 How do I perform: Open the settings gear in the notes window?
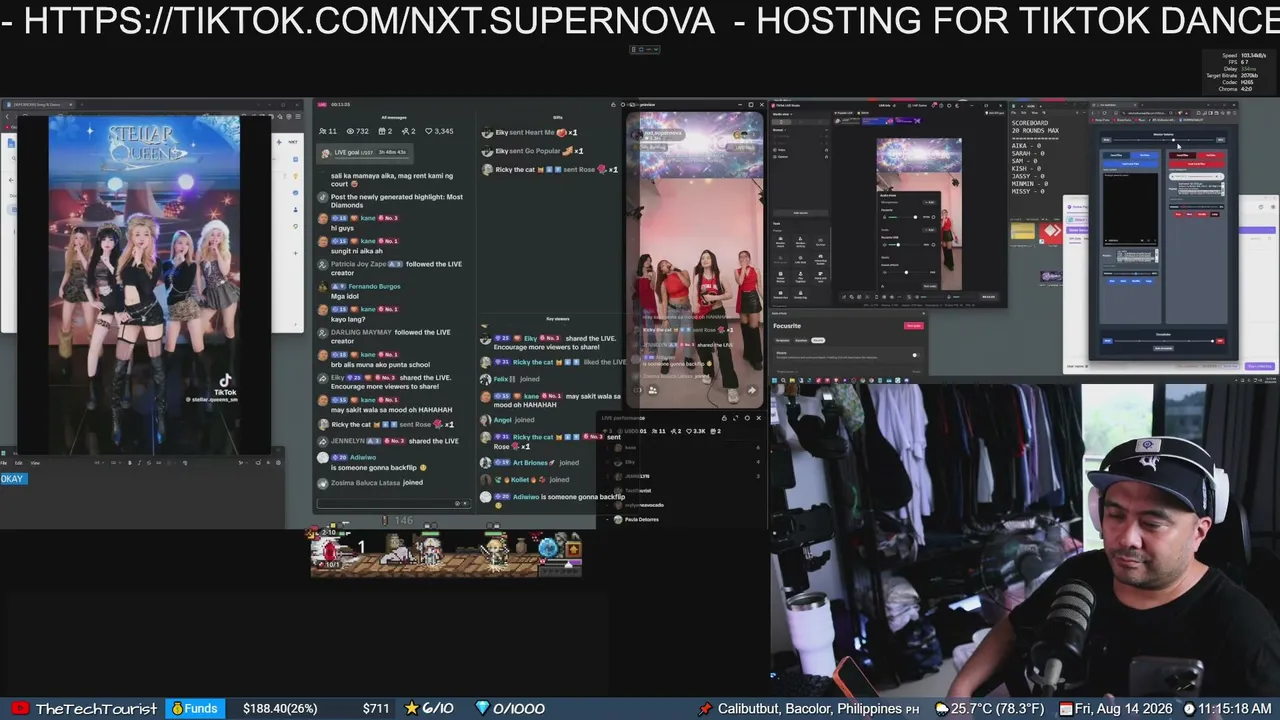278,463
